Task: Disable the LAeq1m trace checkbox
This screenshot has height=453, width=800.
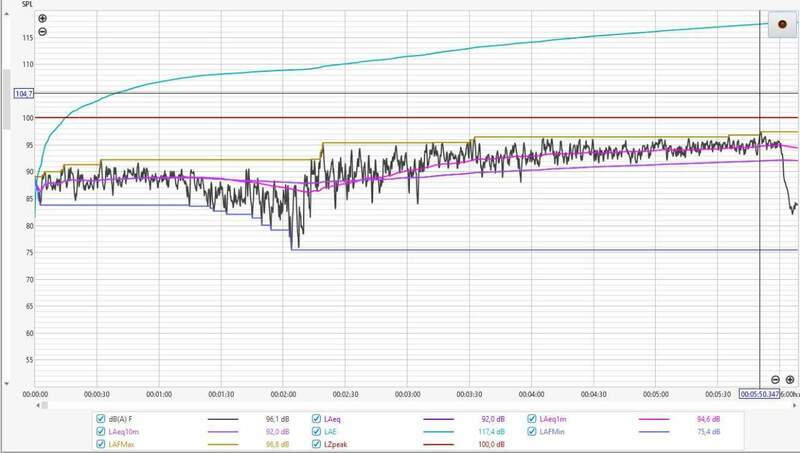Action: click(530, 418)
